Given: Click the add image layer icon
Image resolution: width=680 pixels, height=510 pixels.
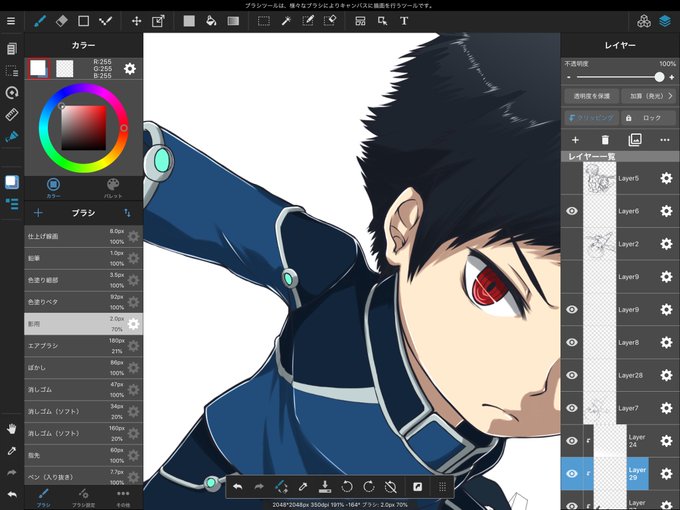Looking at the screenshot, I should (635, 140).
